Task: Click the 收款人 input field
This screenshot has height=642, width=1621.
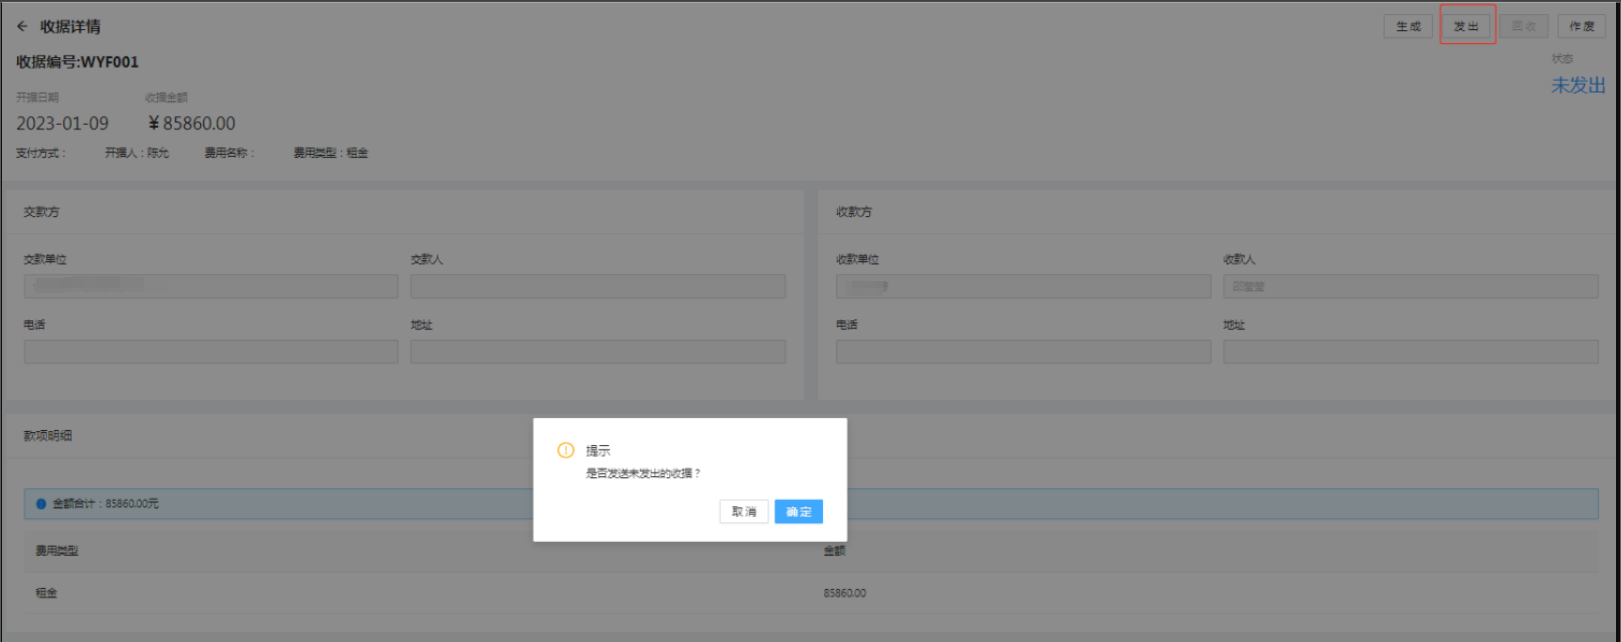Action: click(x=1410, y=287)
